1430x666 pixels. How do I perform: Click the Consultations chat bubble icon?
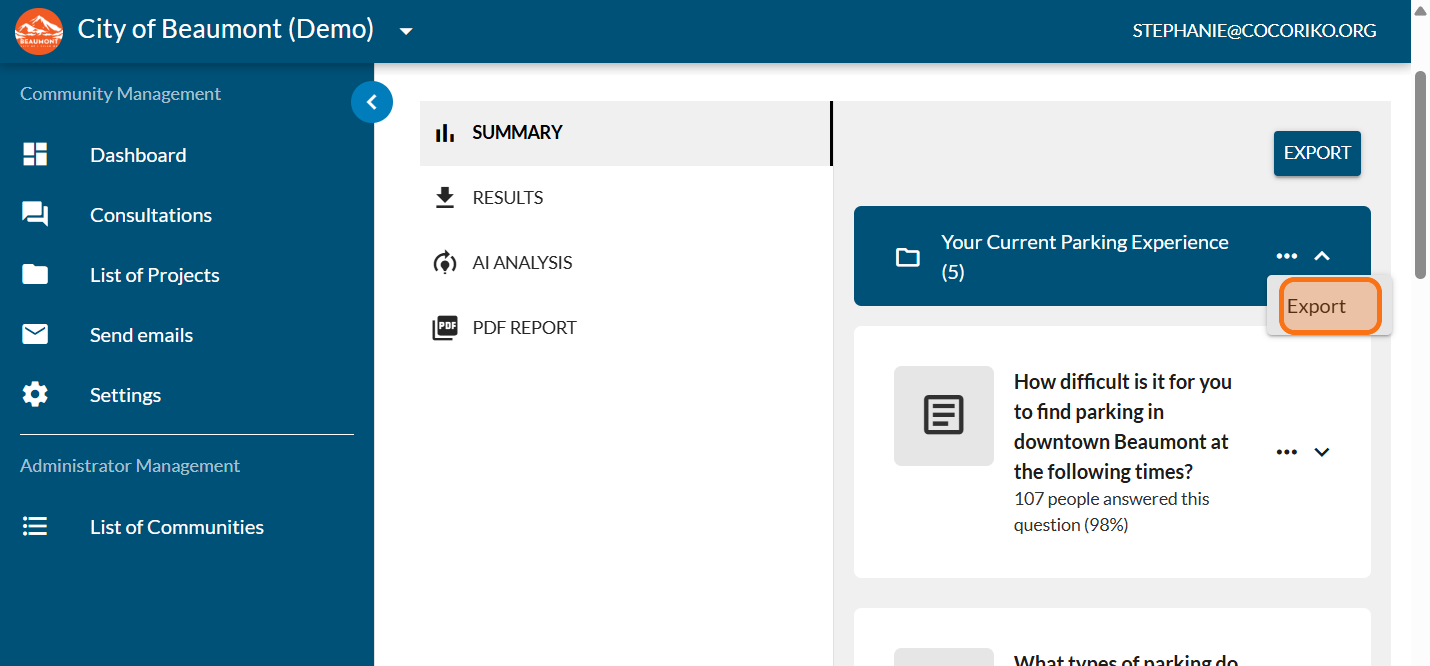coord(35,214)
